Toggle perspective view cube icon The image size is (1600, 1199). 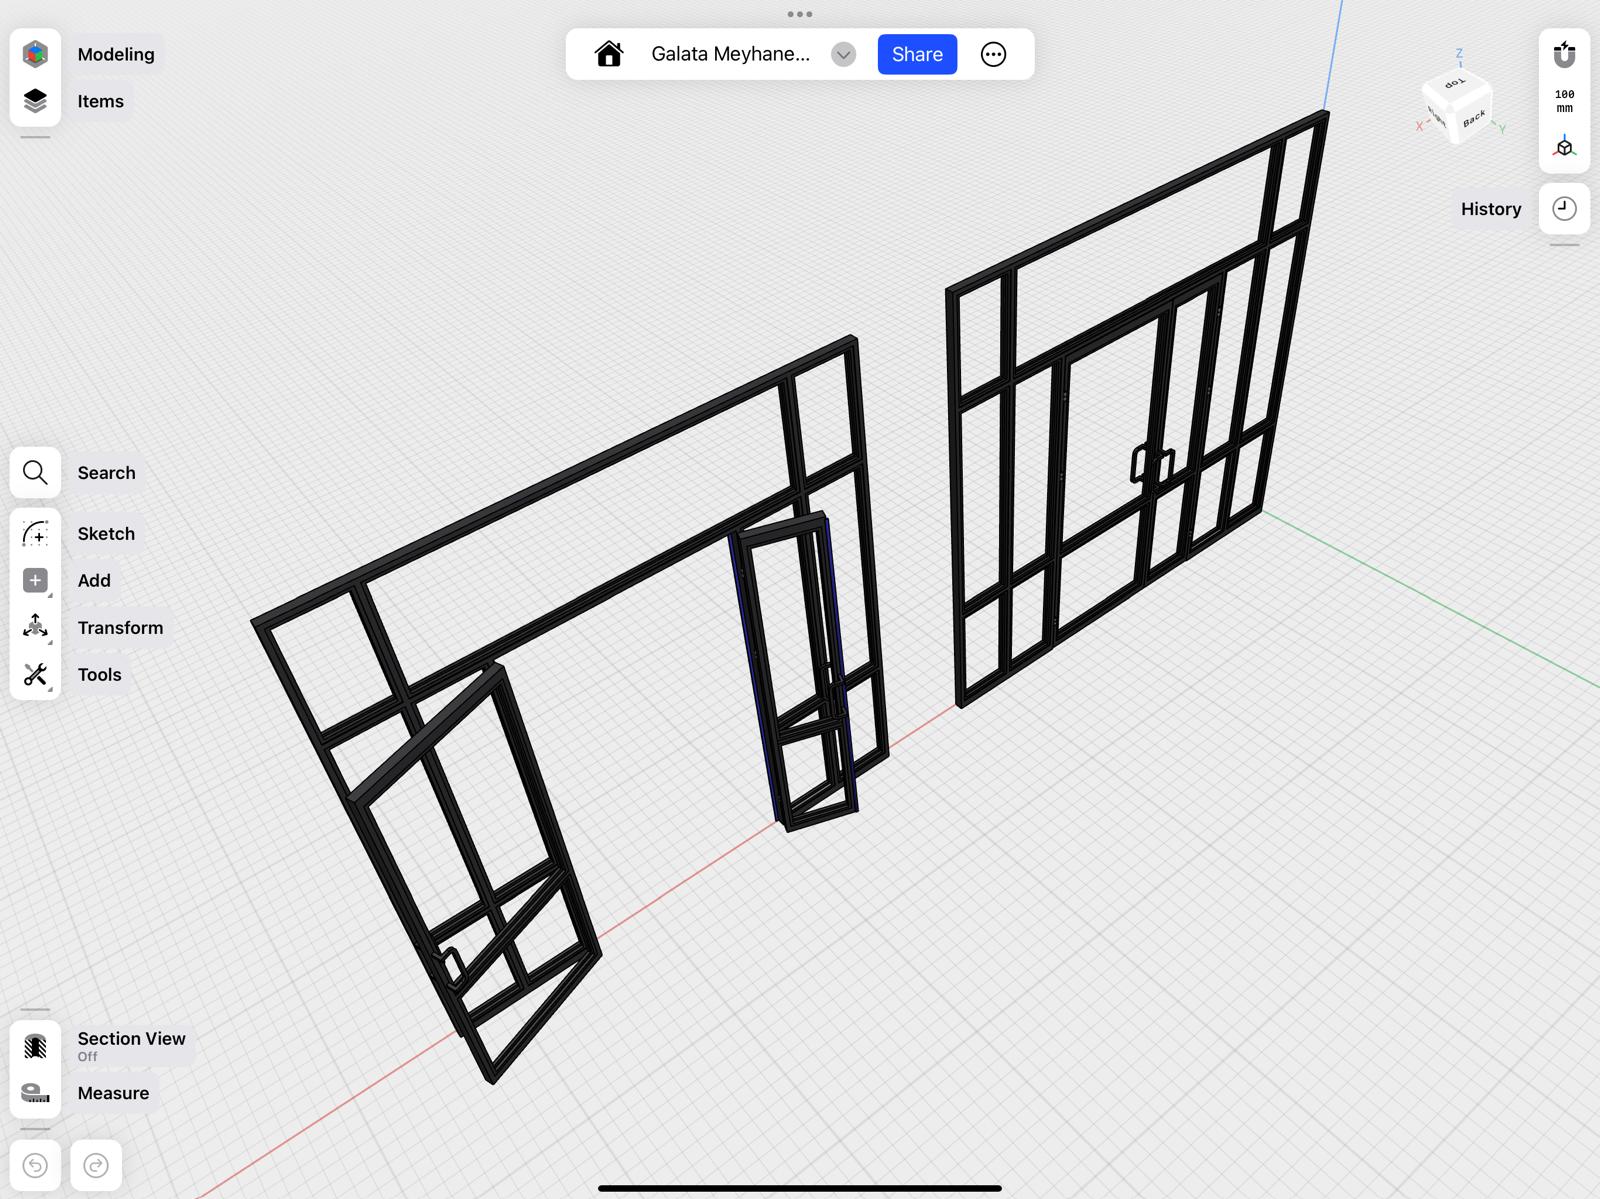click(x=1564, y=148)
